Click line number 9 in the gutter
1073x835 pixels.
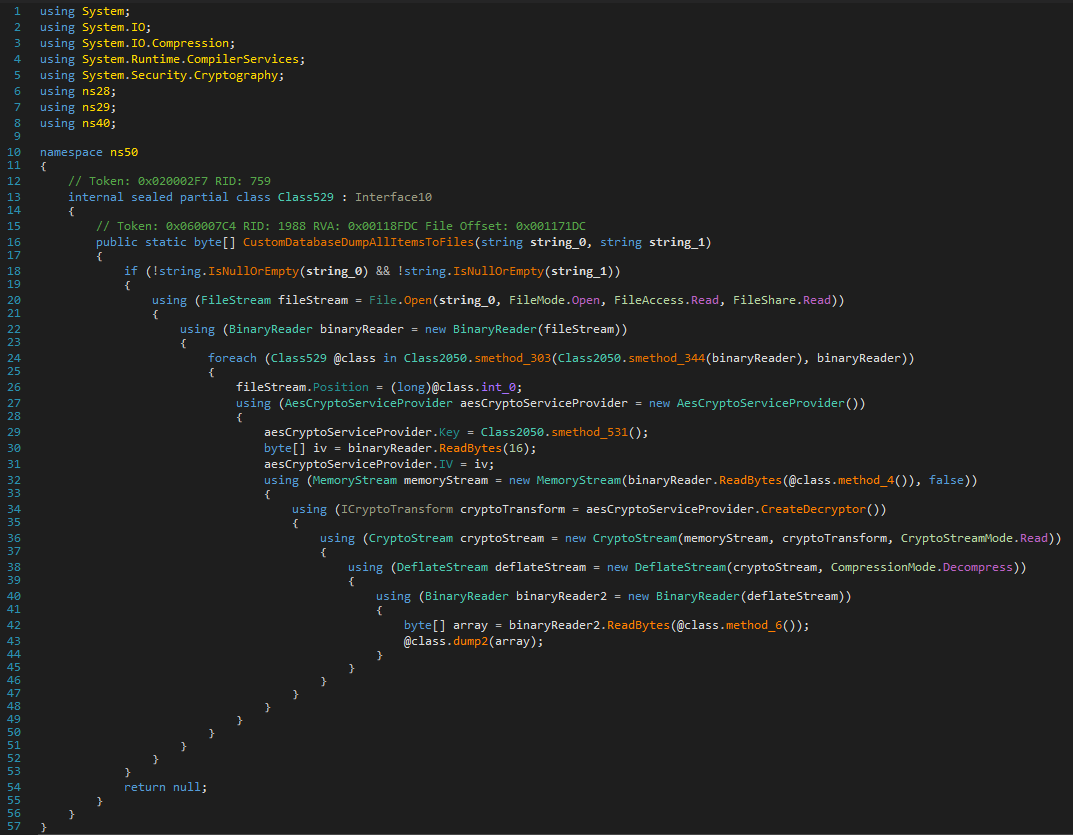coord(17,136)
